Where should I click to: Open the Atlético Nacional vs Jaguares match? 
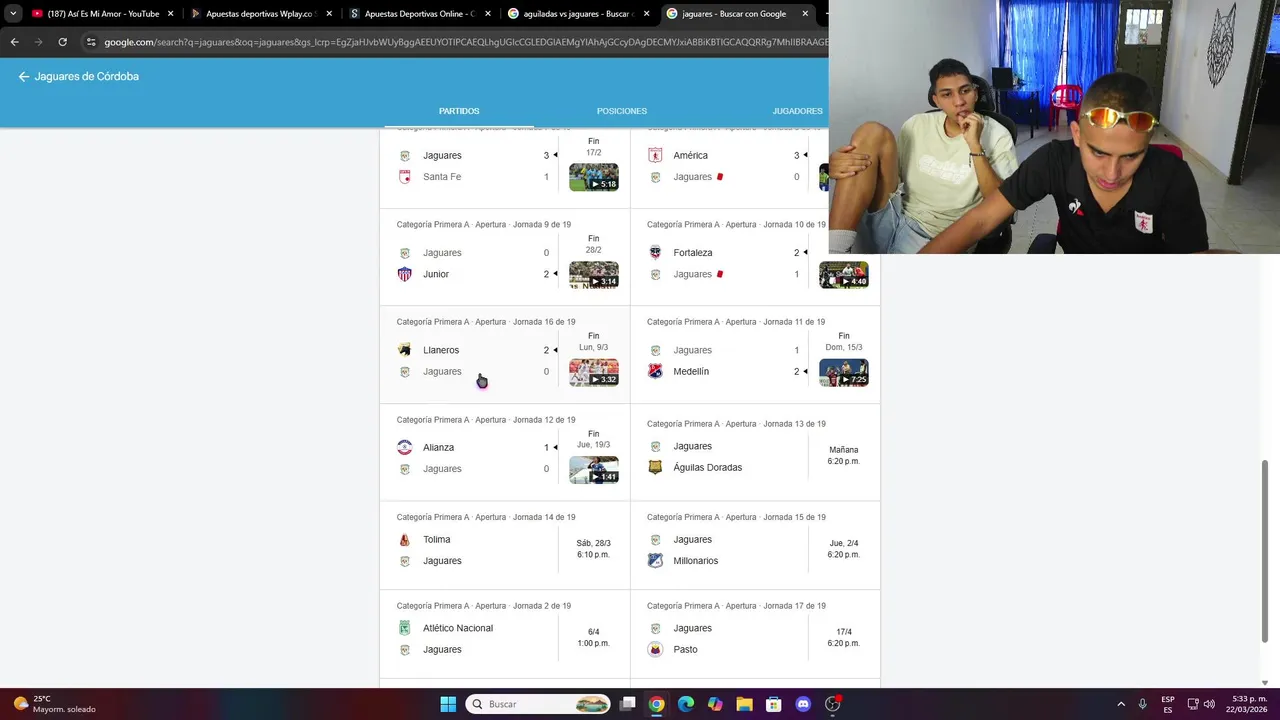505,634
